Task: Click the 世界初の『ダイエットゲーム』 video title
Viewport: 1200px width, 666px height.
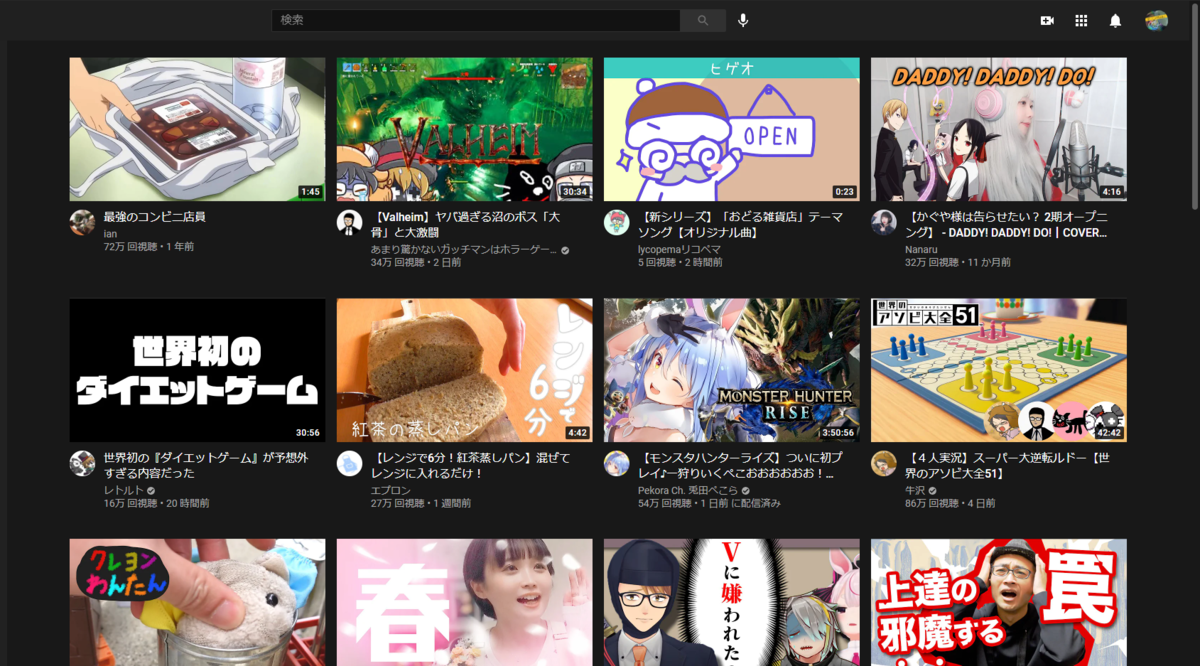Action: [206, 466]
